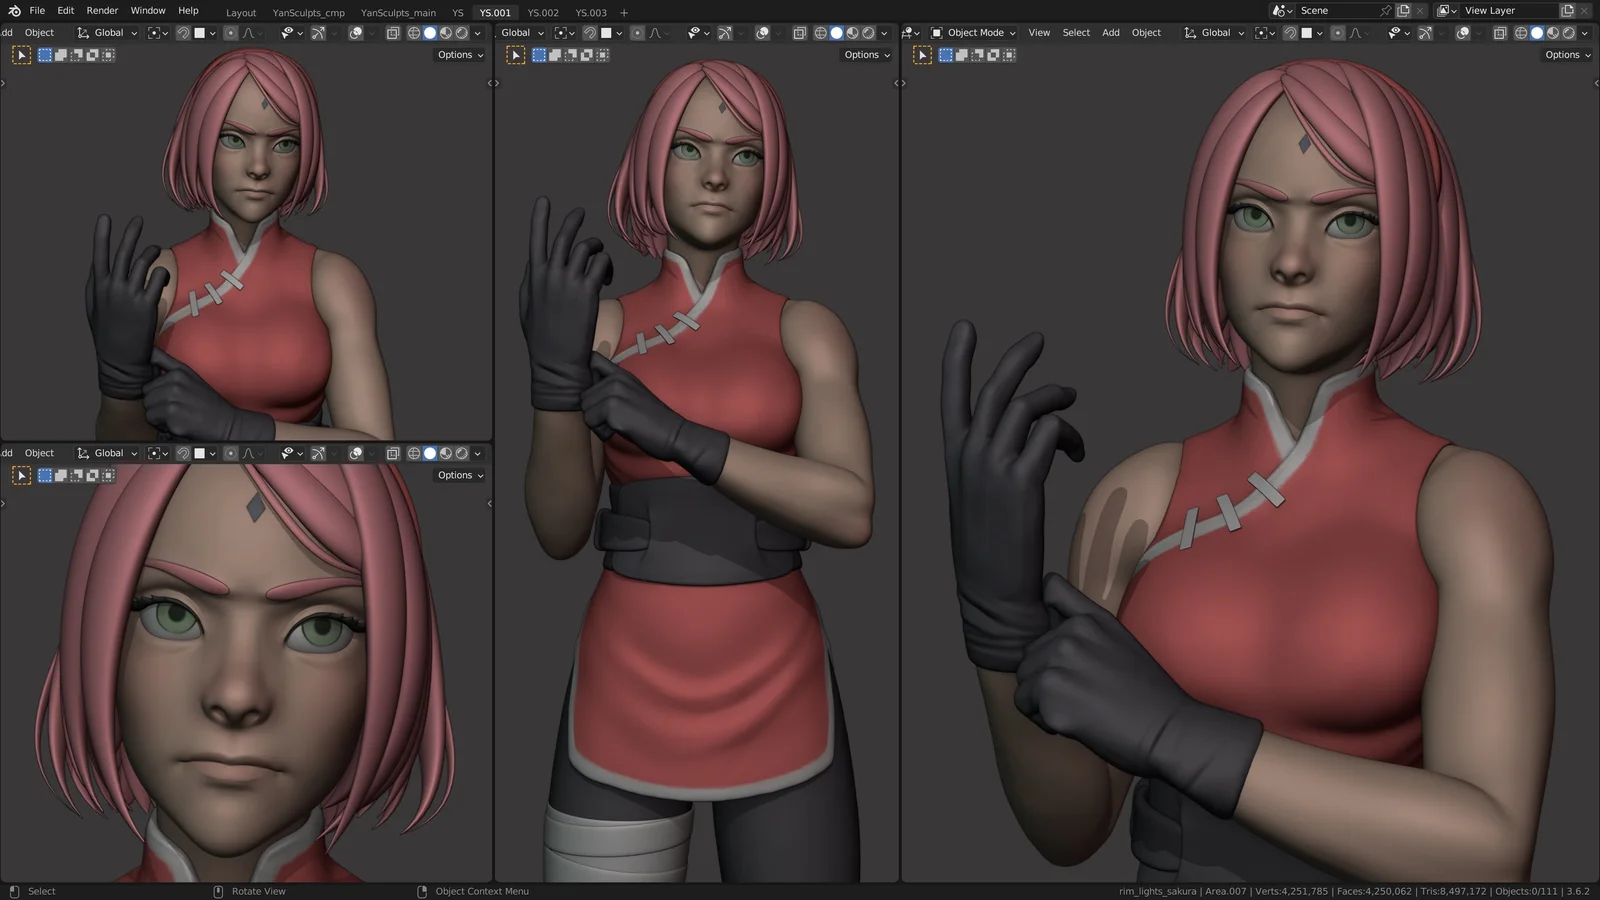Screen dimensions: 1600x900
Task: Click the proportional editing falloff curve icon
Action: pyautogui.click(x=1358, y=32)
